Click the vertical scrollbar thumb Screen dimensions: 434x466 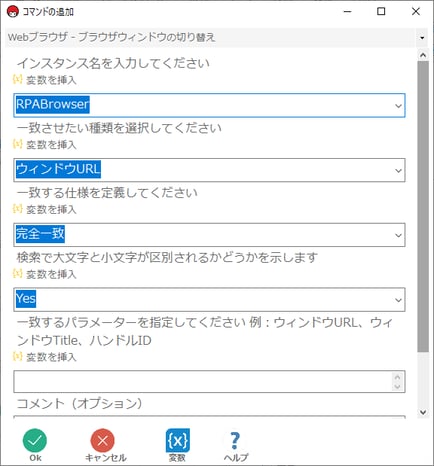tap(423, 206)
